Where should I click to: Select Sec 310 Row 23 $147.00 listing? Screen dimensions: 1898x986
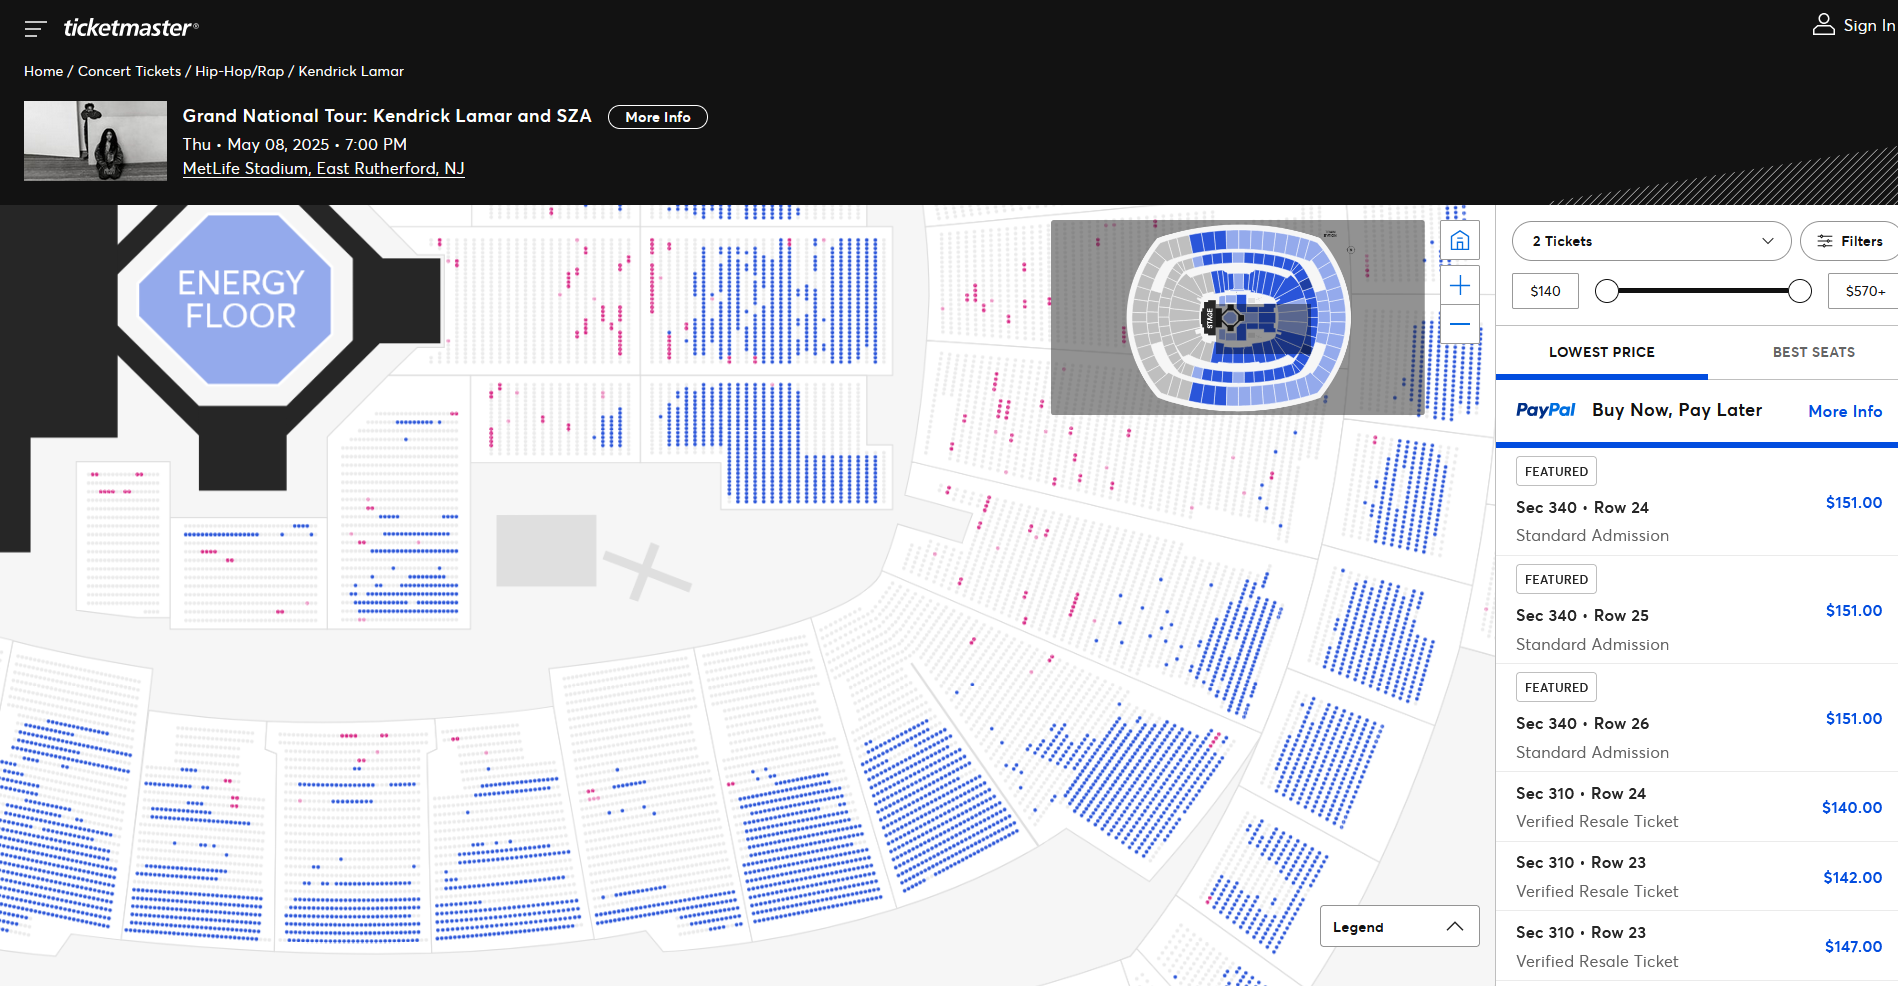click(1697, 946)
